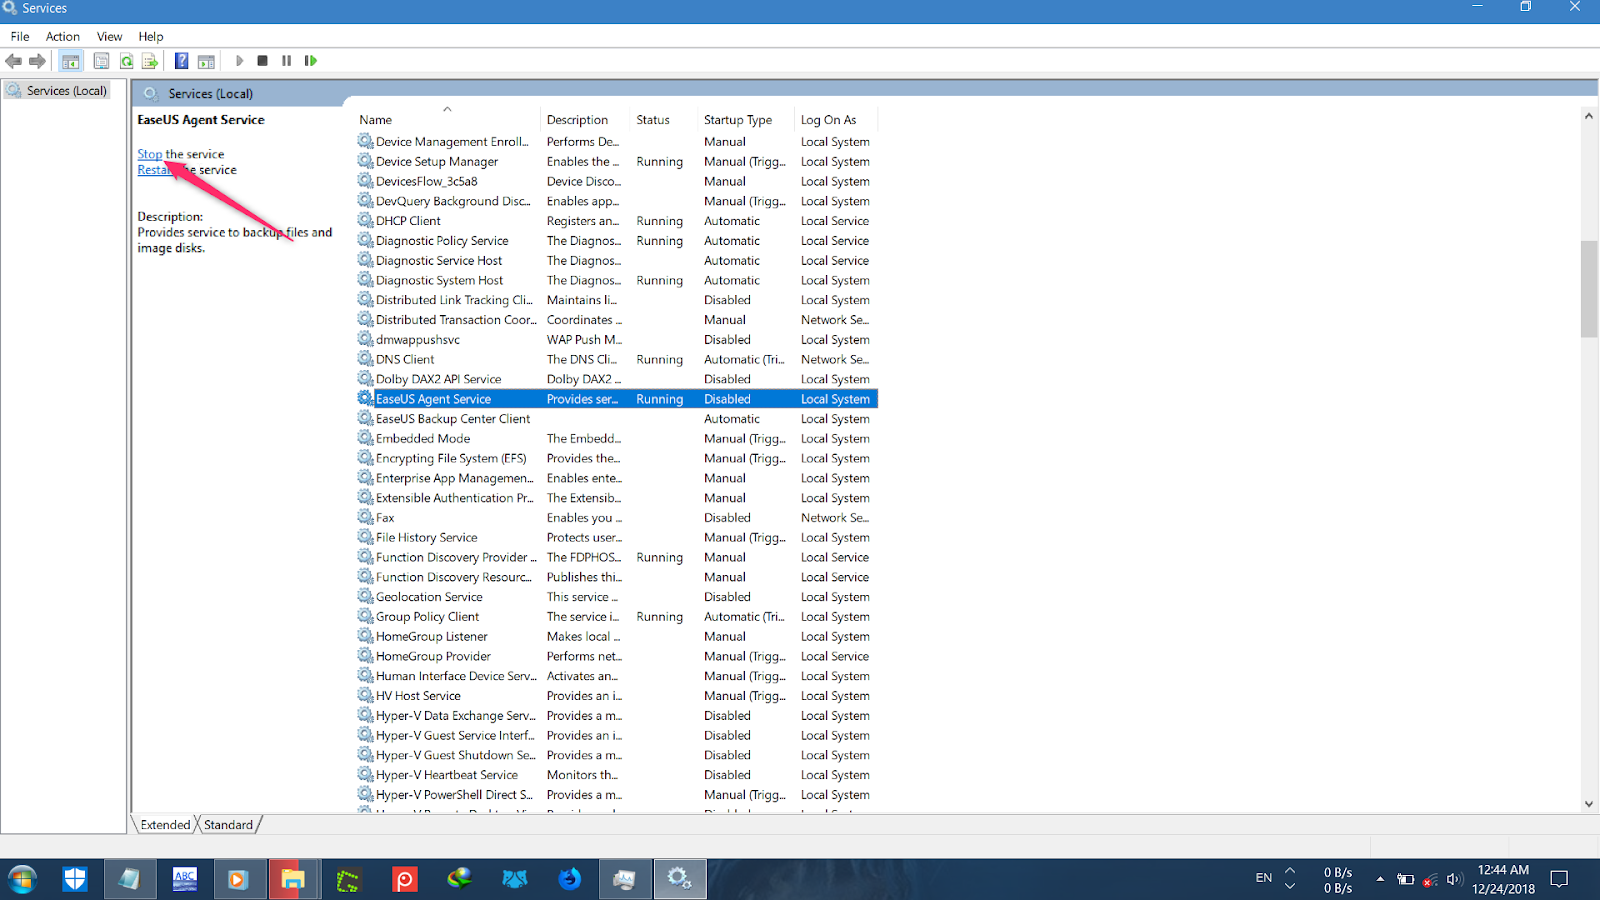Refresh the services list via toolbar icon
This screenshot has height=900, width=1600.
pyautogui.click(x=126, y=61)
